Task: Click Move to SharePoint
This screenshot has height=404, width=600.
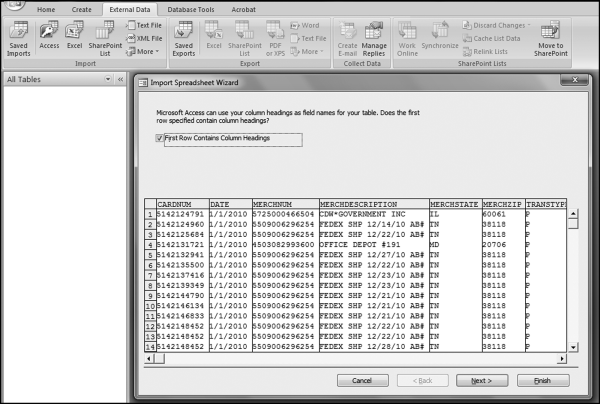Action: point(551,39)
